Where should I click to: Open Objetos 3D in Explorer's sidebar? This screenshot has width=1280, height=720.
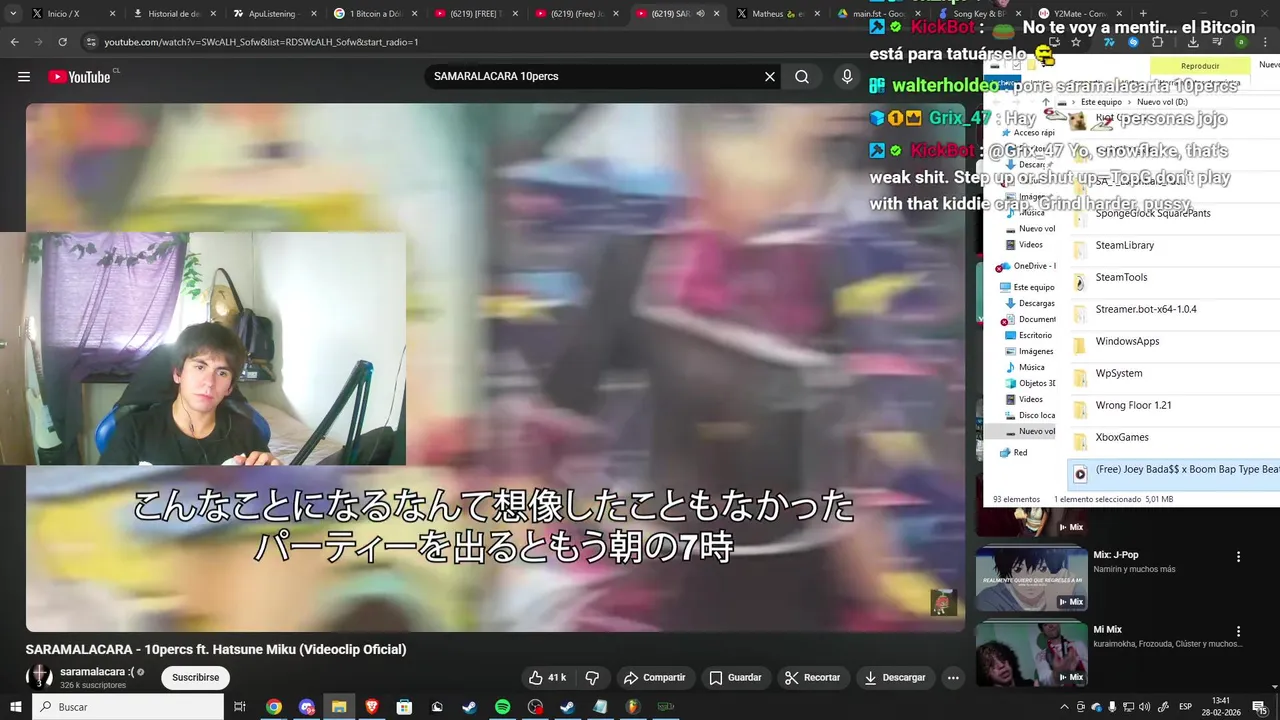[x=1030, y=383]
